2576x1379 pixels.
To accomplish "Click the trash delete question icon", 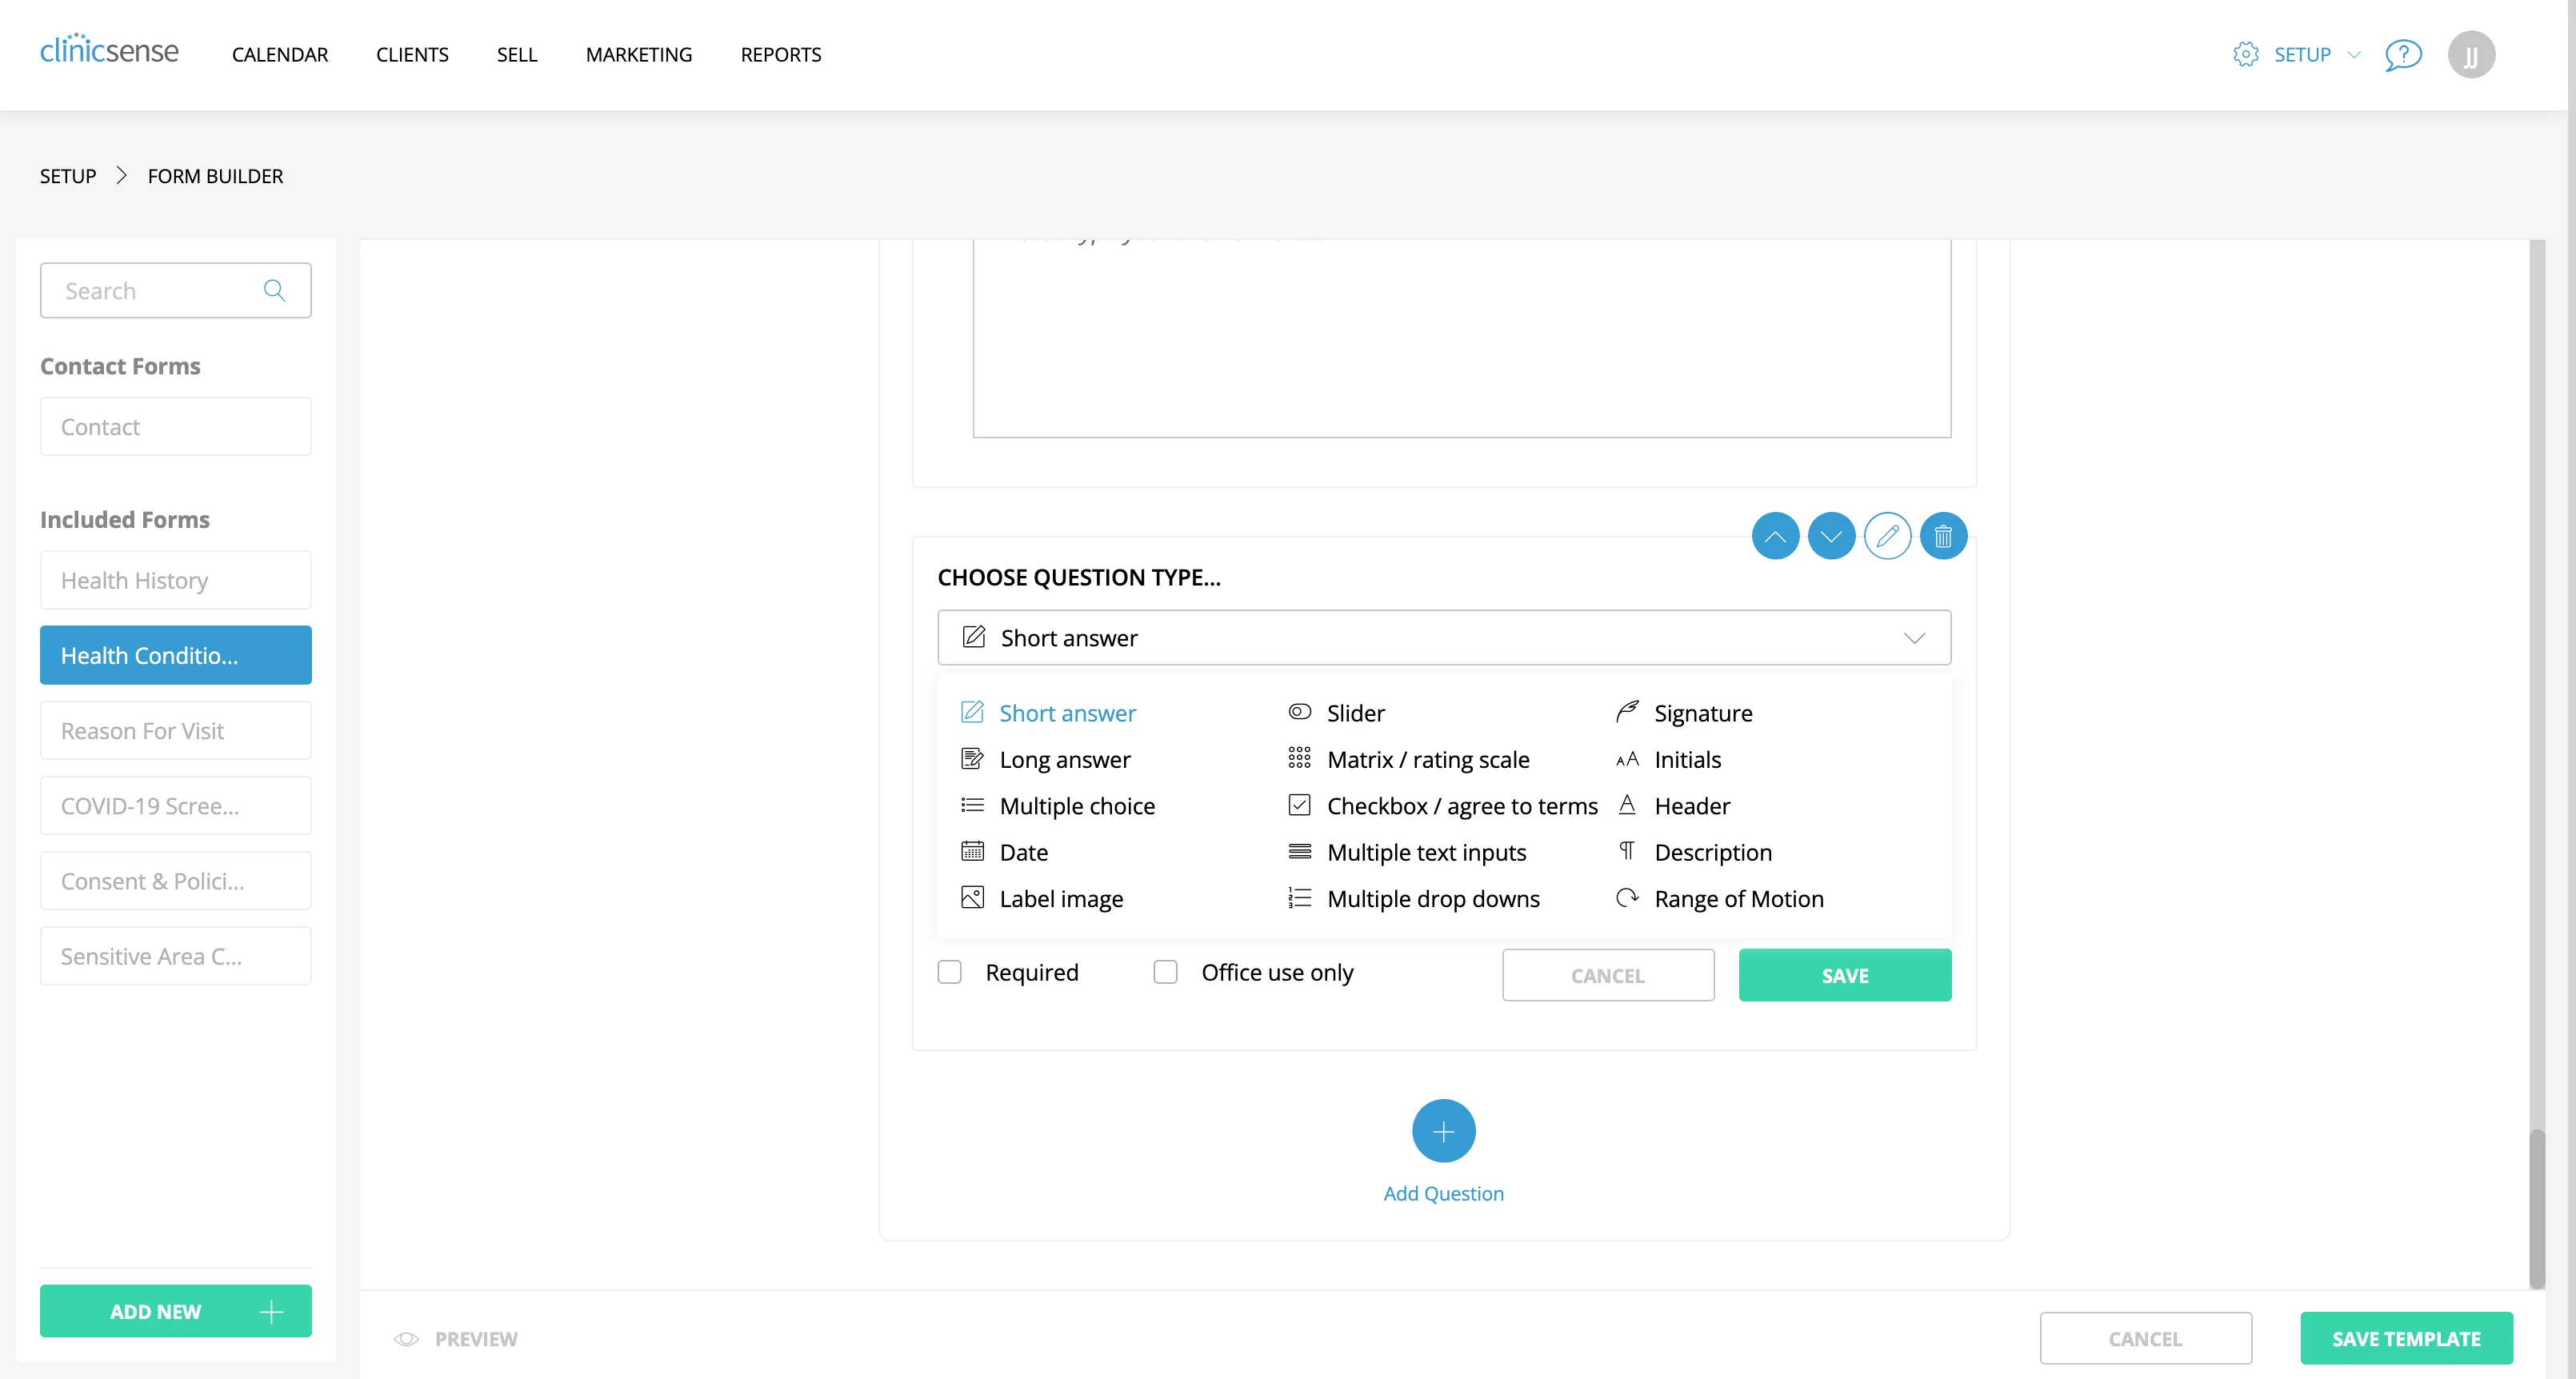I will pyautogui.click(x=1943, y=537).
